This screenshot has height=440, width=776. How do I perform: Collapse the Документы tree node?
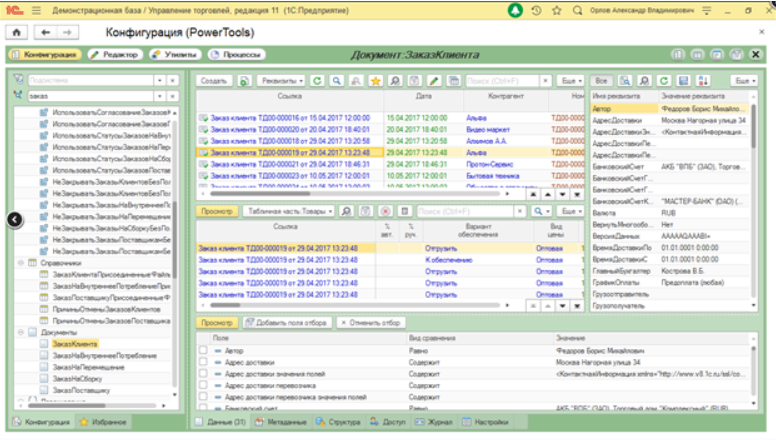21,332
